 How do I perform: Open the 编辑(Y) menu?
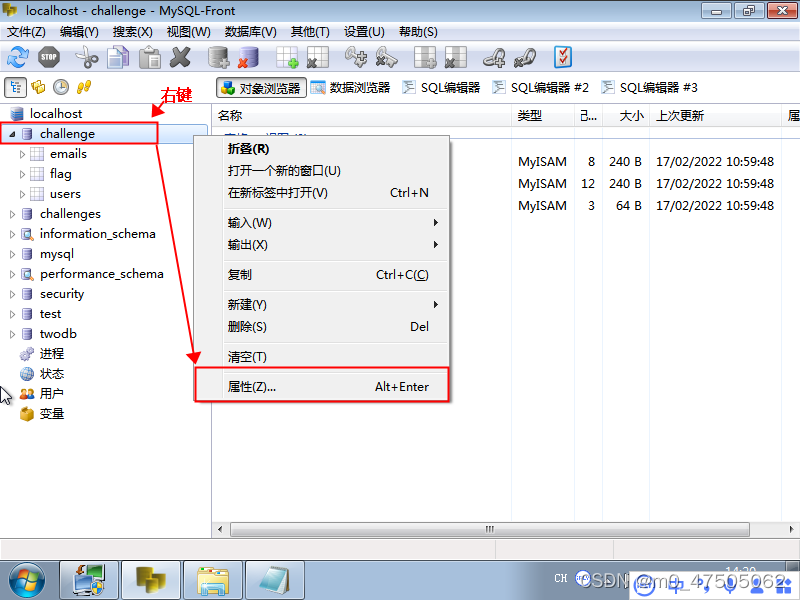pos(79,32)
